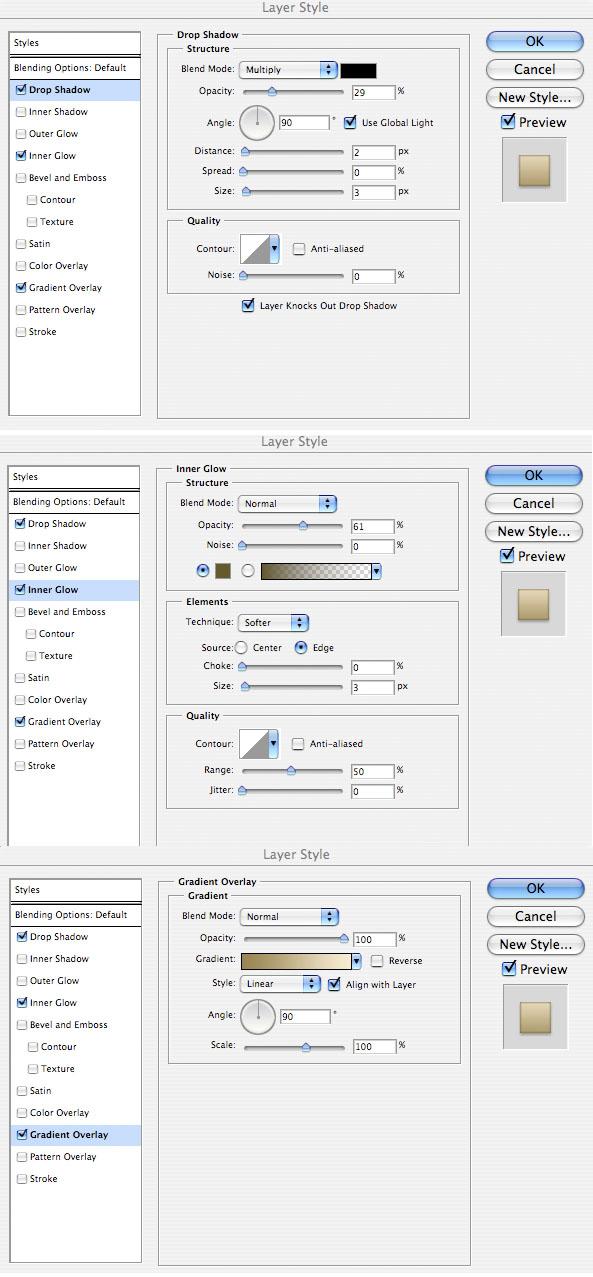Click the Drop Shadow angle dial
Image resolution: width=593 pixels, height=1277 pixels.
(x=257, y=123)
